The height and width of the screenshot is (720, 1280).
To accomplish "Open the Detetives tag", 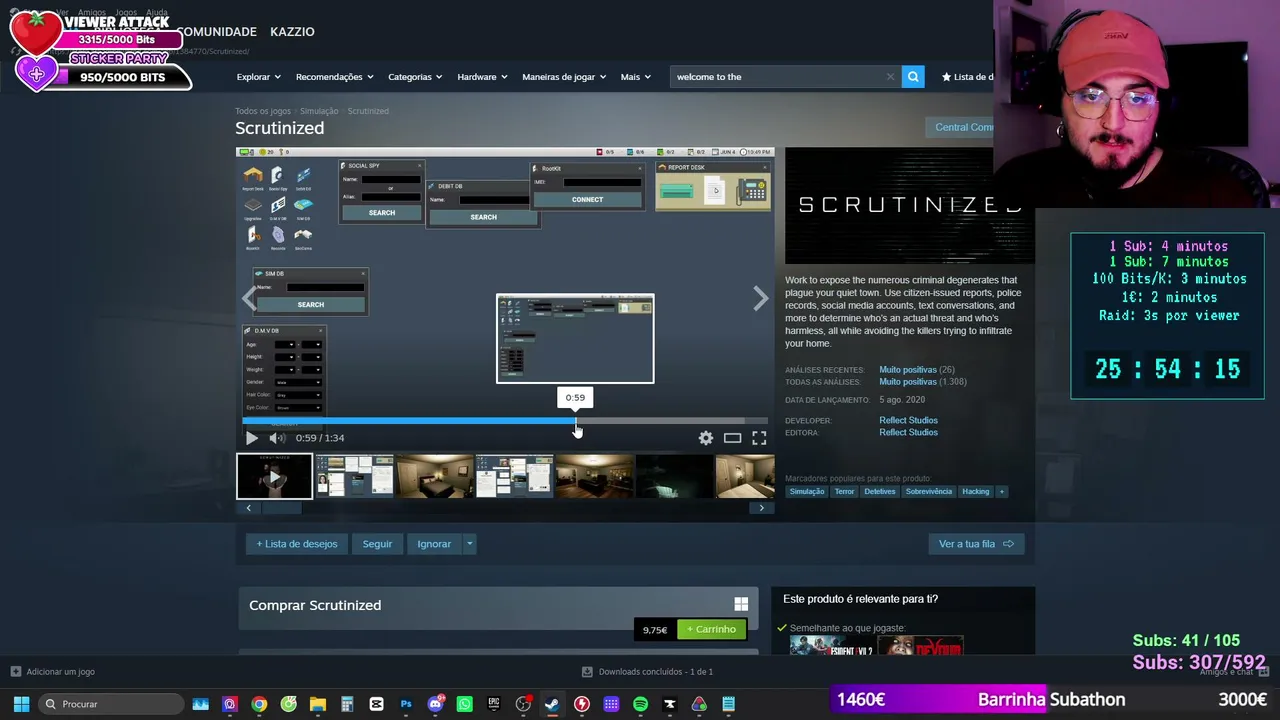I will coord(880,492).
